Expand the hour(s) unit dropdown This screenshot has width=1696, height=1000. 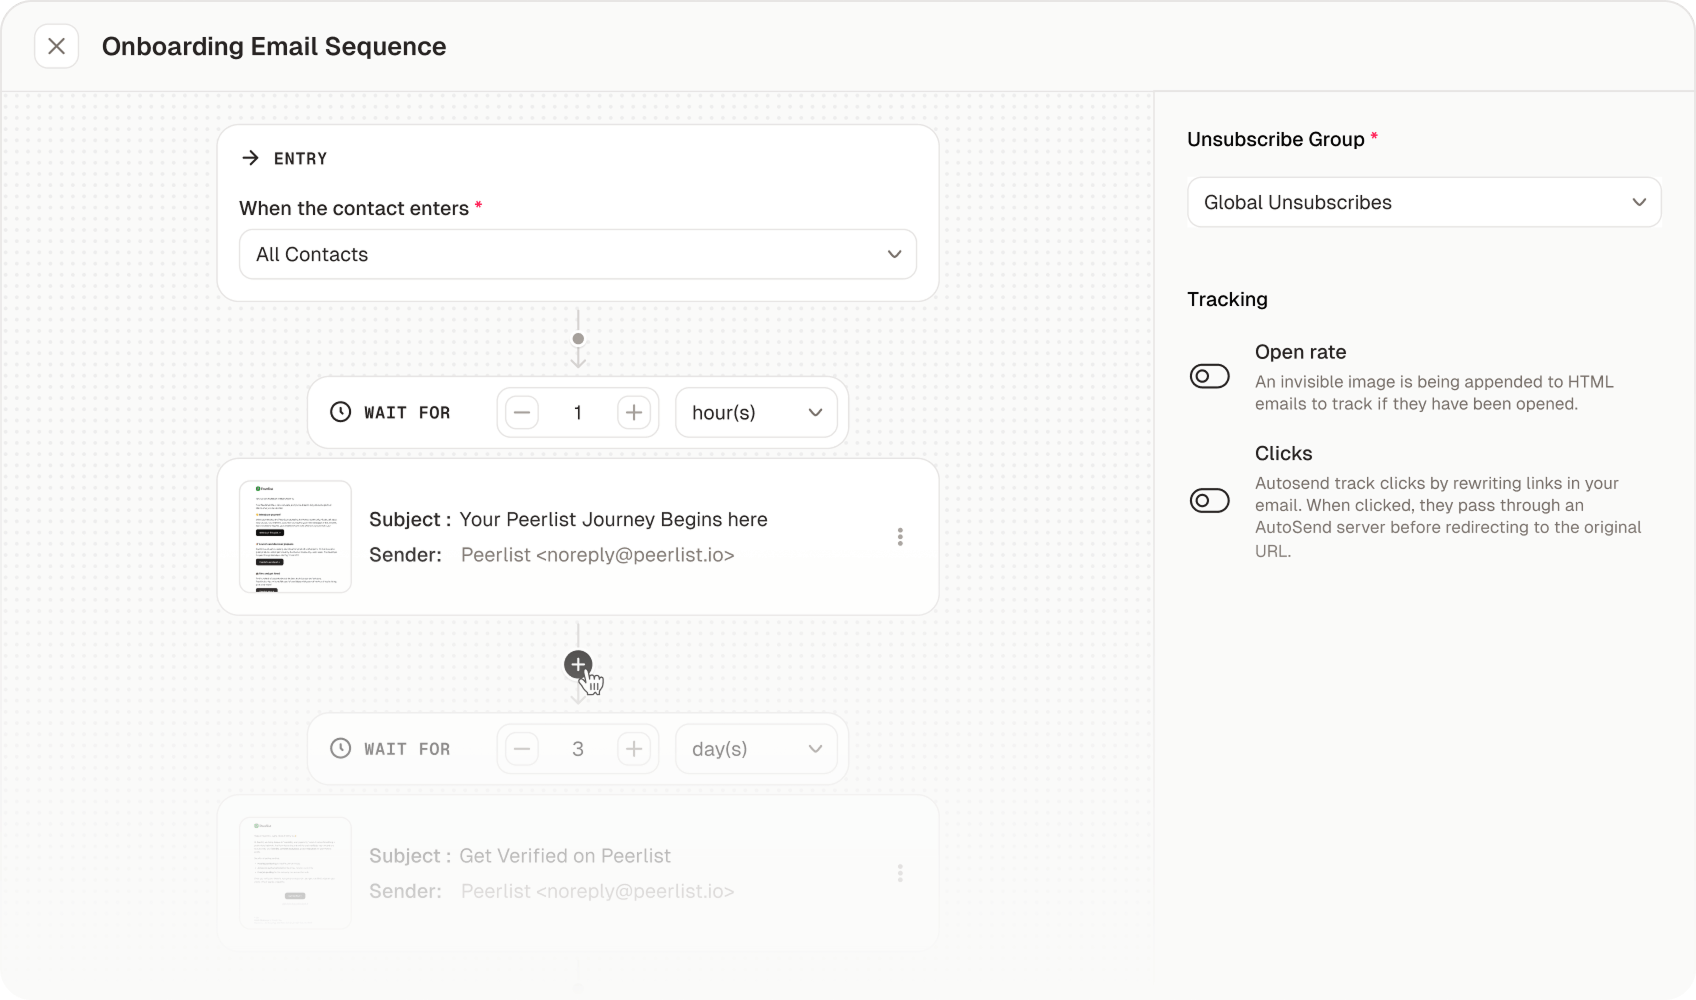click(756, 413)
